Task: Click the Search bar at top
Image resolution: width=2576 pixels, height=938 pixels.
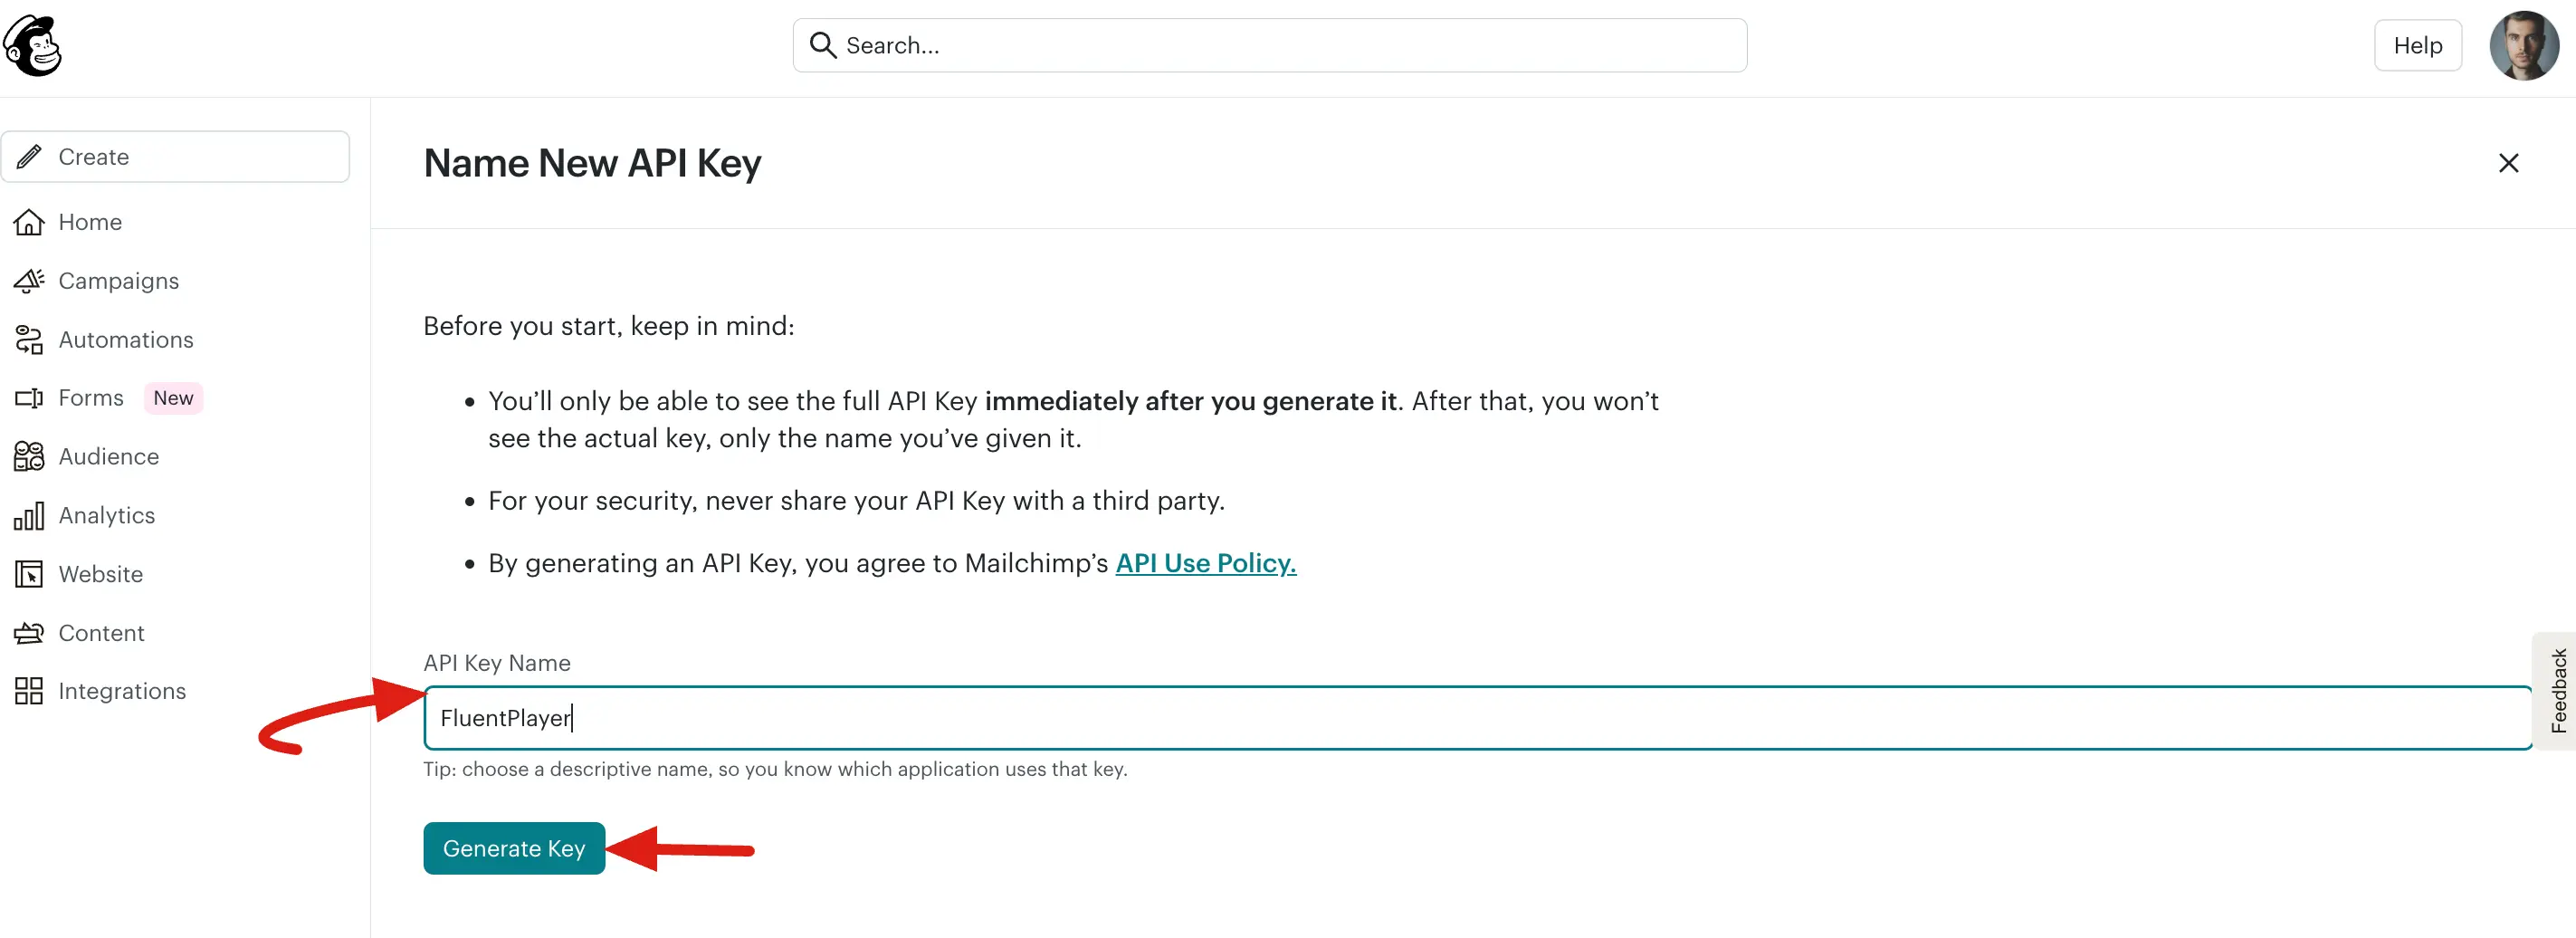Action: coord(1270,45)
